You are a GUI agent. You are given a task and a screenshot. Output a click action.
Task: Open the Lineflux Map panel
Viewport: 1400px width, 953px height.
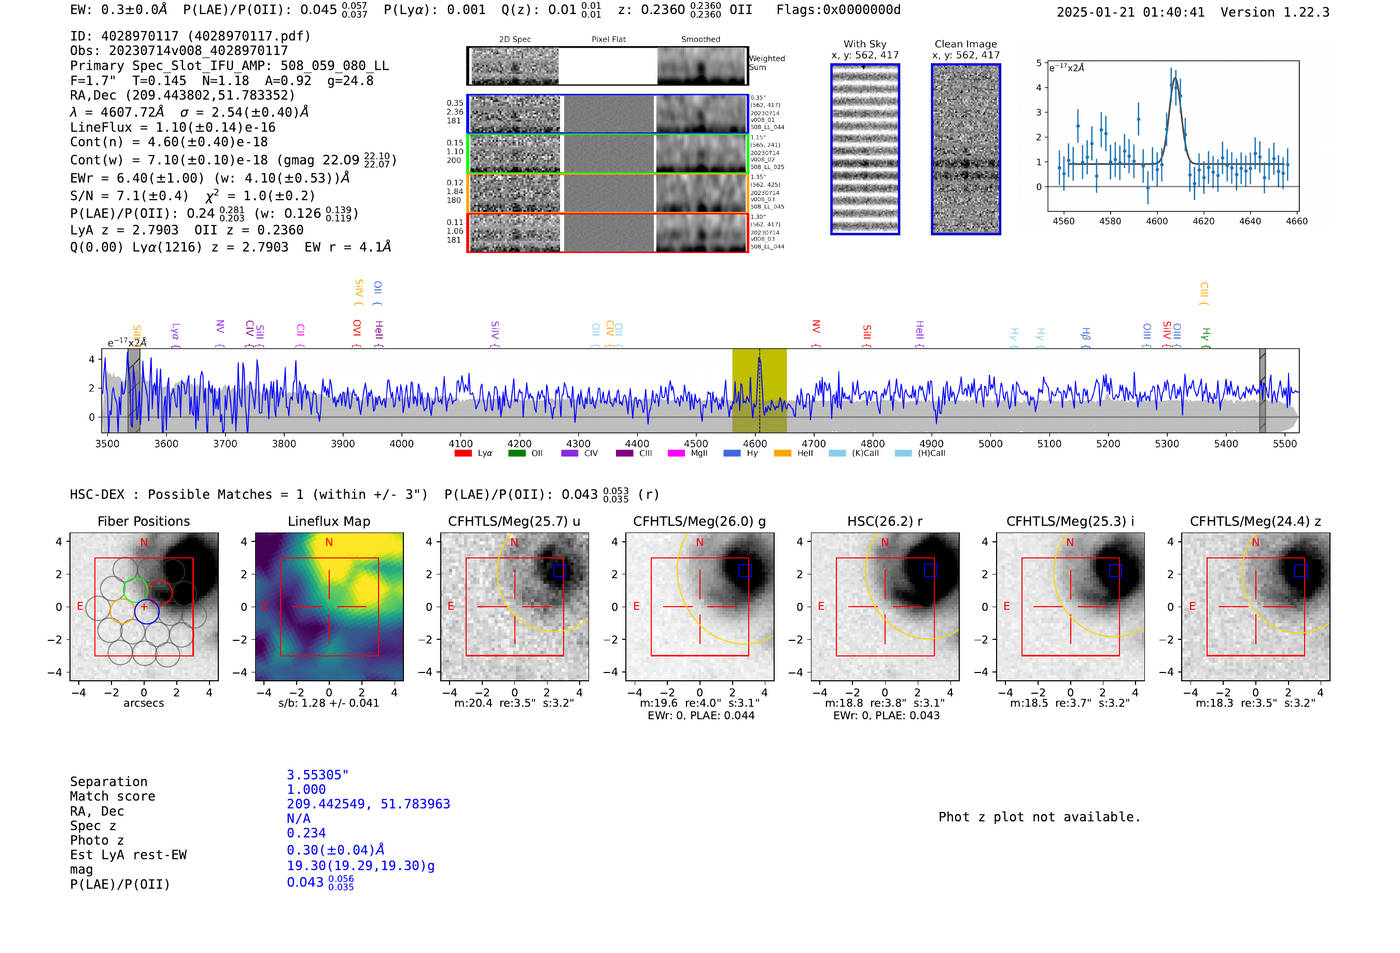pyautogui.click(x=329, y=607)
